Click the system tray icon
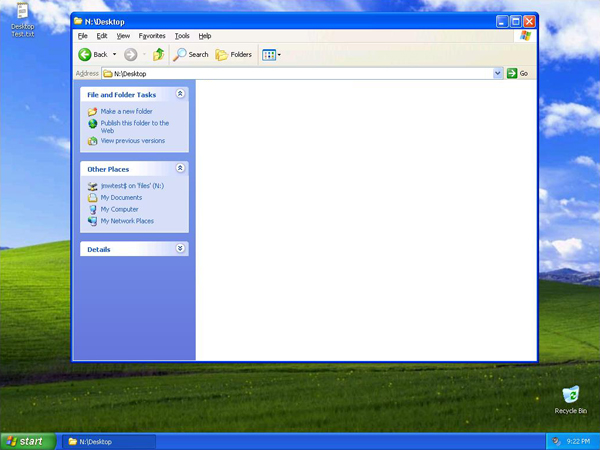The height and width of the screenshot is (450, 600). pyautogui.click(x=556, y=442)
